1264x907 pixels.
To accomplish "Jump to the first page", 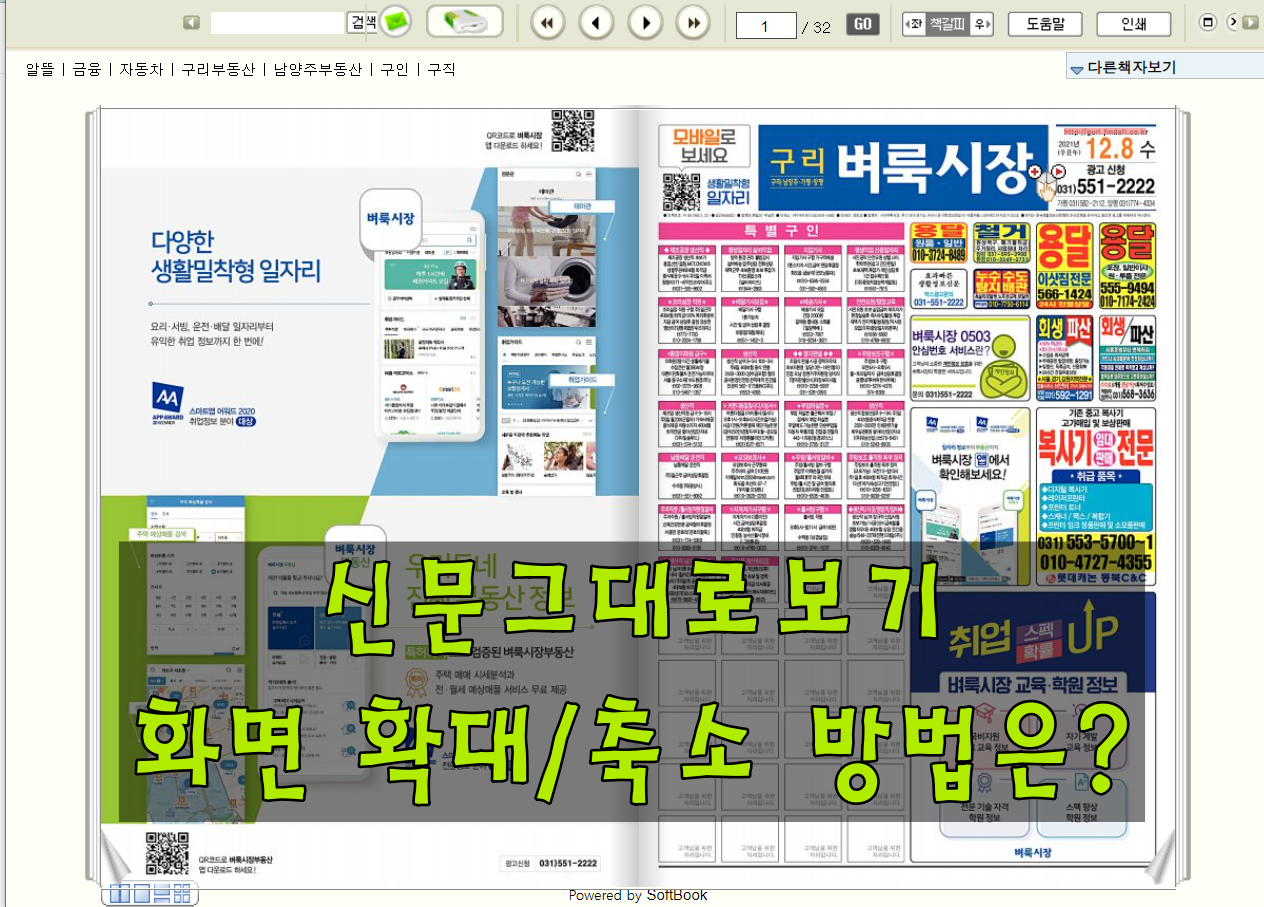I will coord(548,22).
